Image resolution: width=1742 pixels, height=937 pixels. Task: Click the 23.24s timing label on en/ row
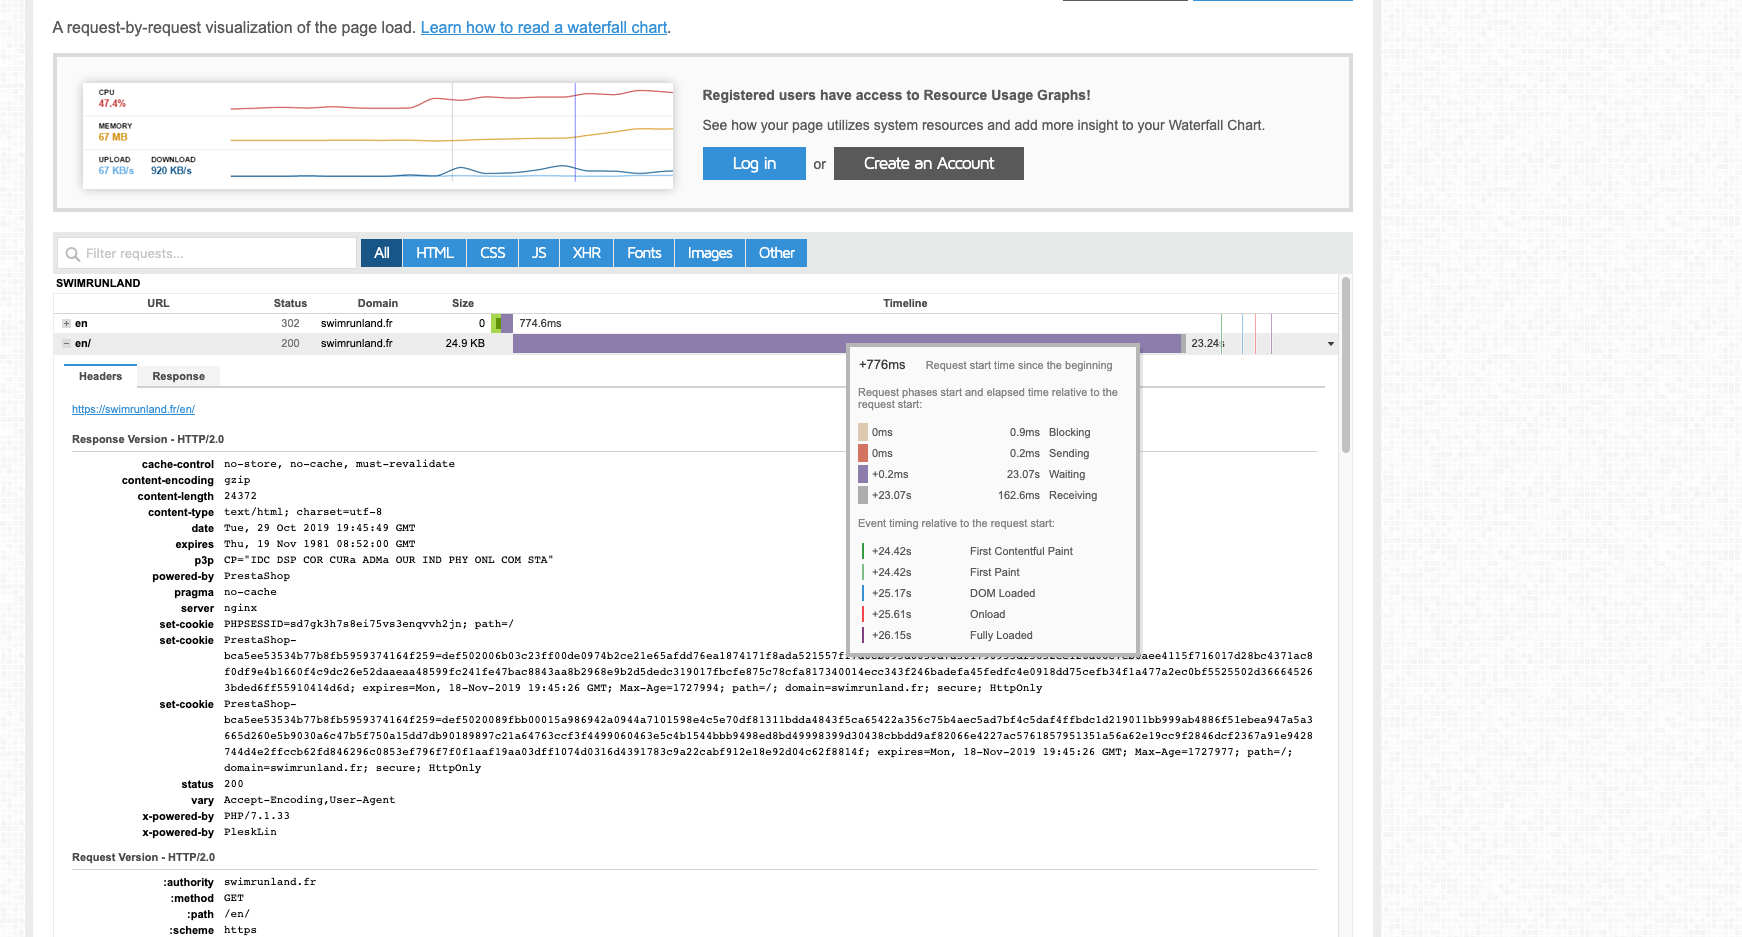click(1208, 343)
